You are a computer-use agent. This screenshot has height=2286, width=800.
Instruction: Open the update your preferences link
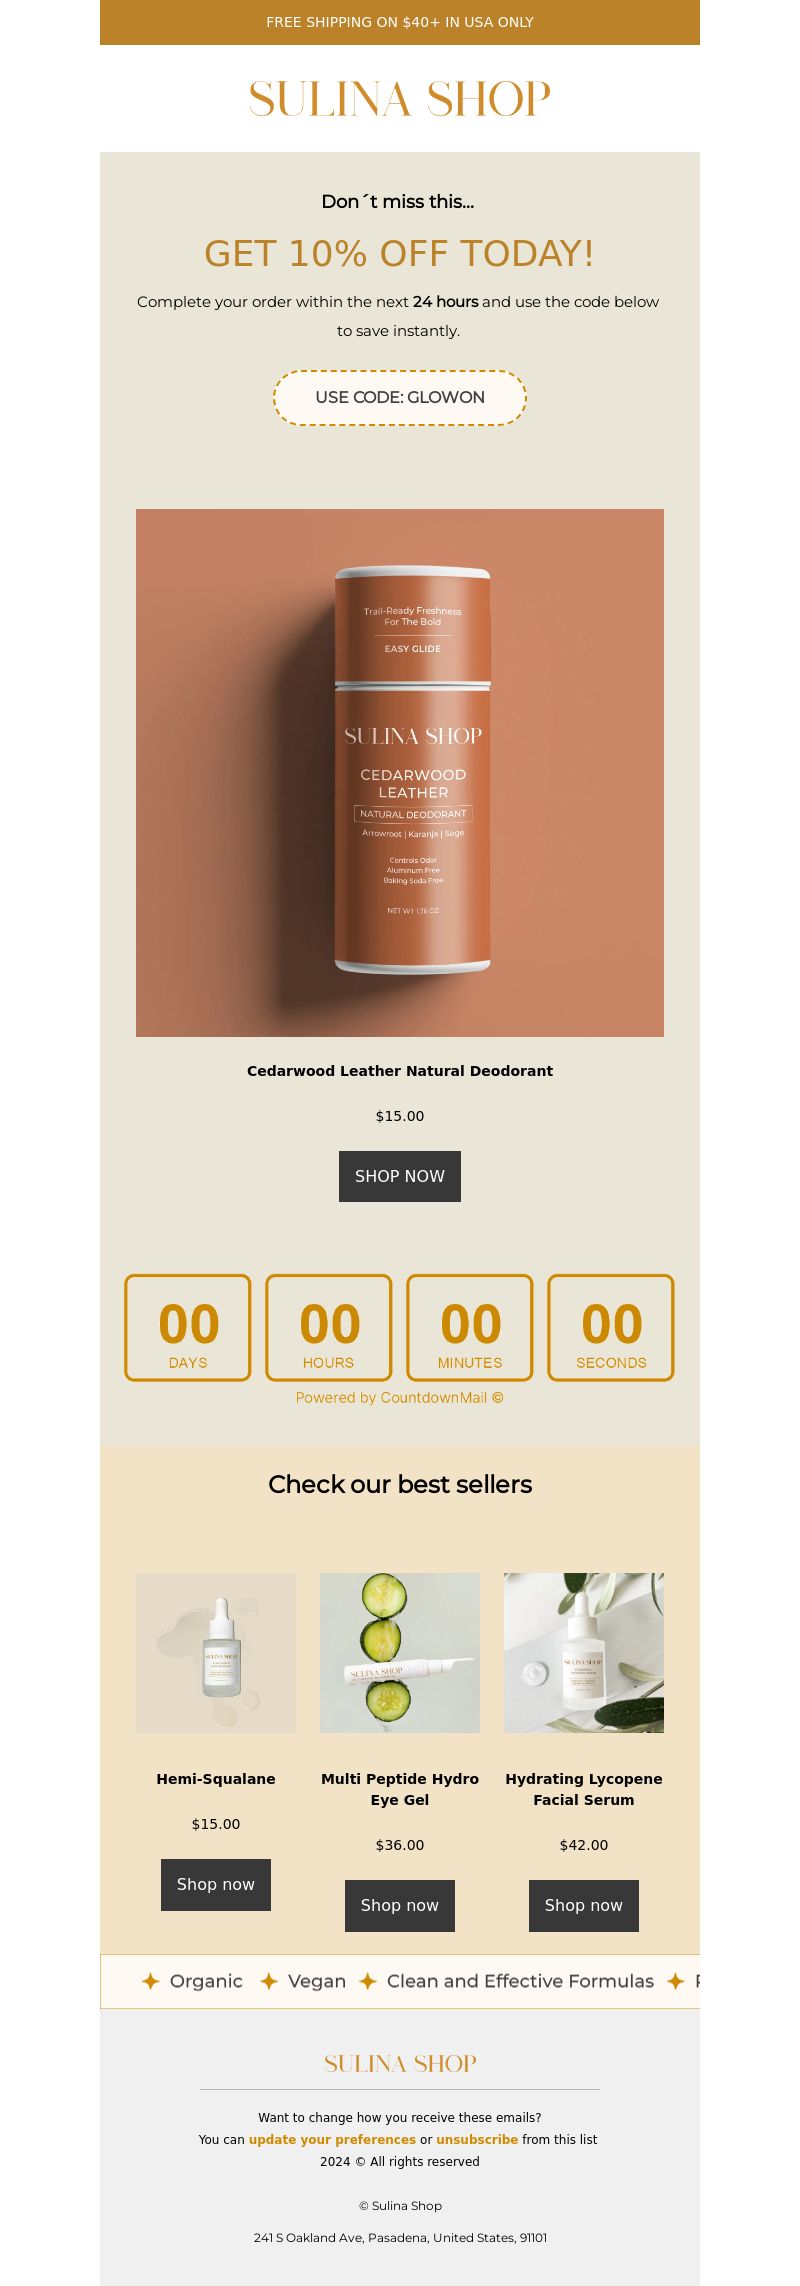[332, 2139]
